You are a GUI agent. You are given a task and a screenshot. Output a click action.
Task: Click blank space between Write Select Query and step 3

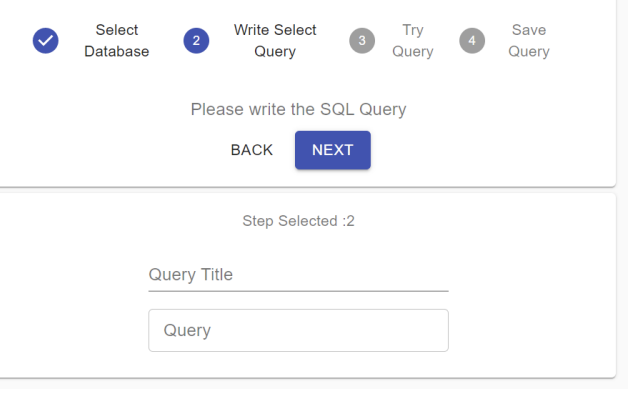(x=333, y=41)
